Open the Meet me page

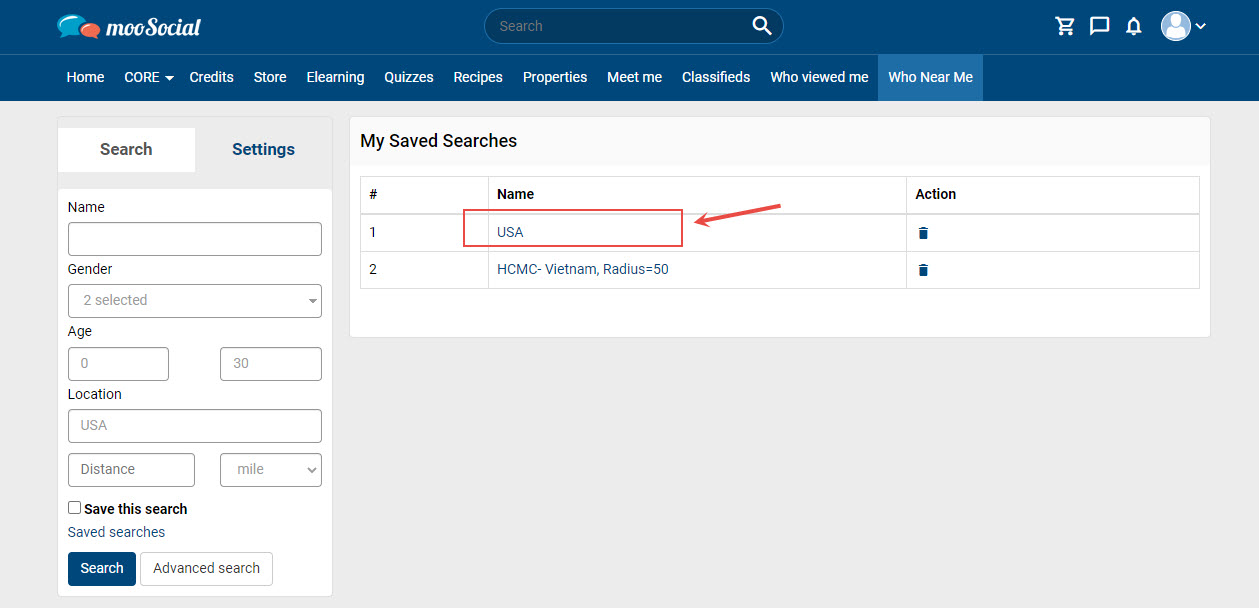click(634, 77)
